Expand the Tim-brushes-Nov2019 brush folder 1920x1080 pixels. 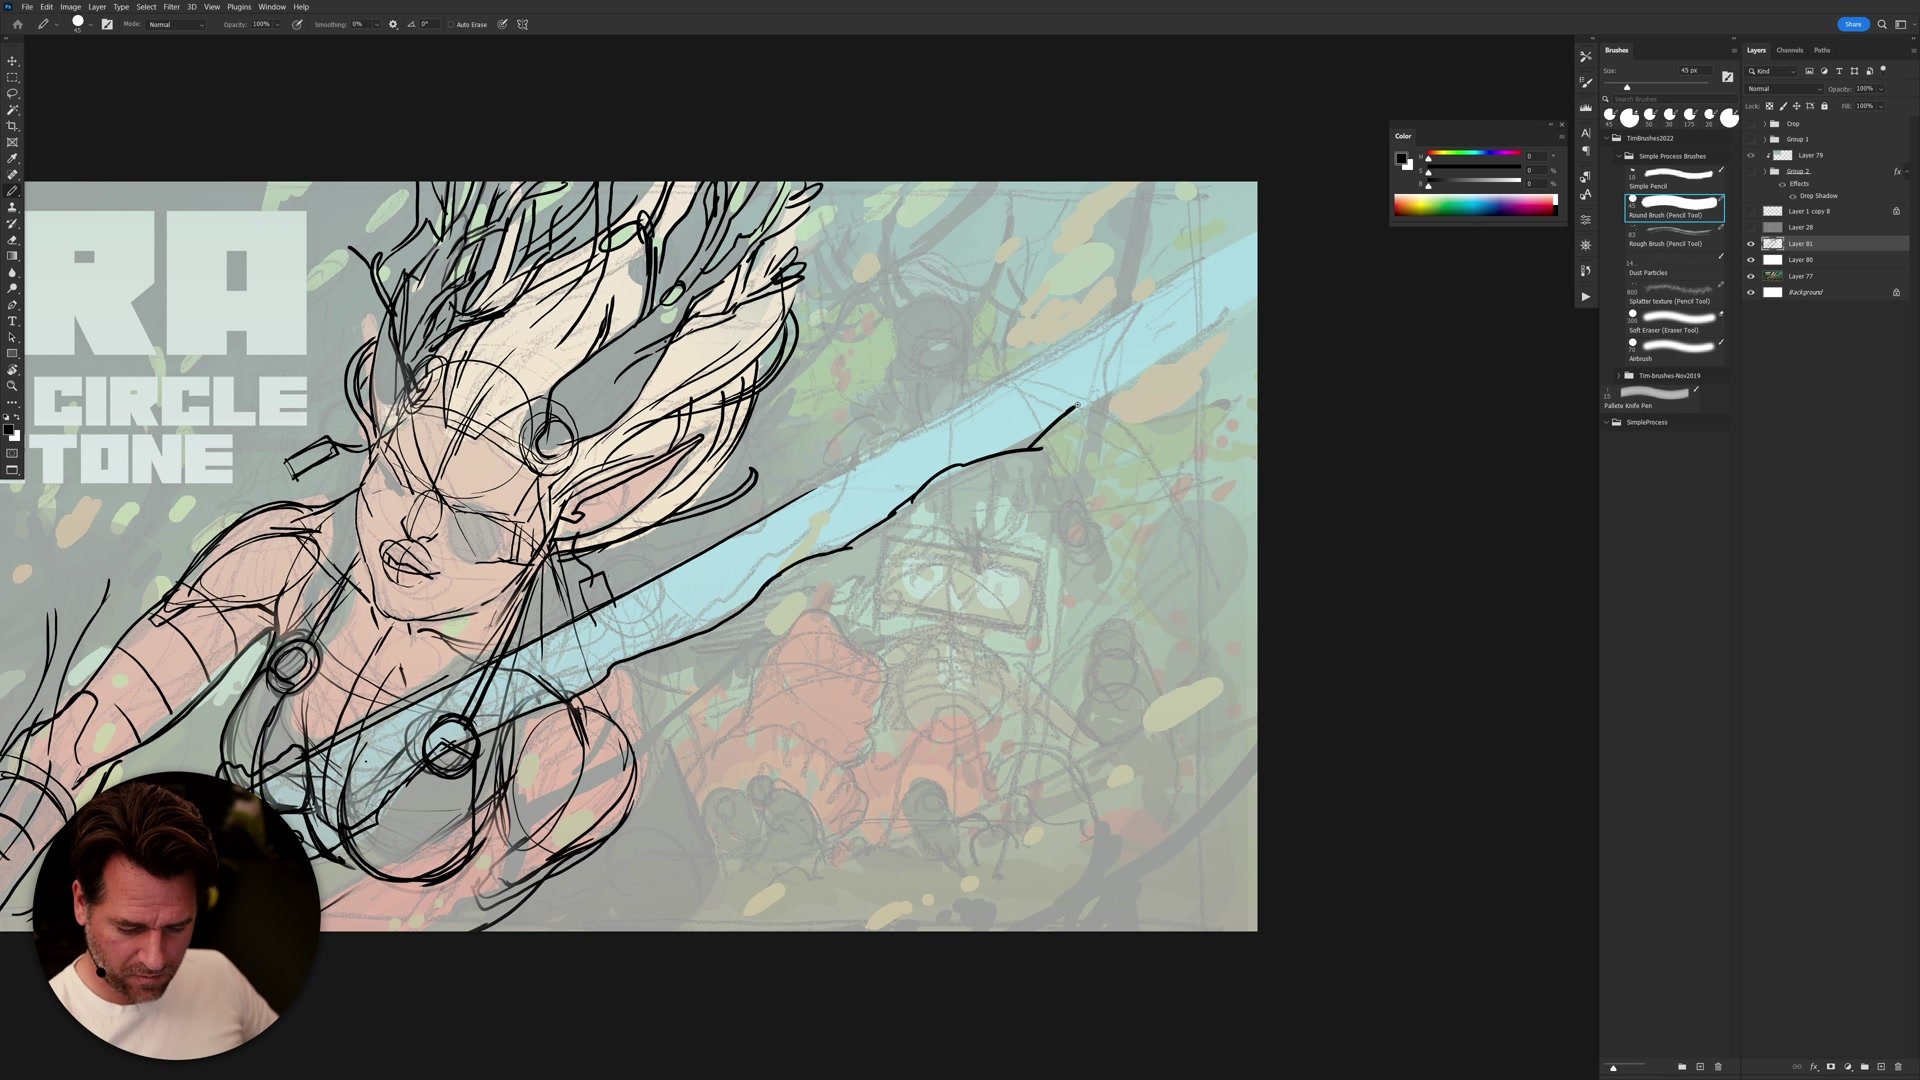pos(1619,376)
